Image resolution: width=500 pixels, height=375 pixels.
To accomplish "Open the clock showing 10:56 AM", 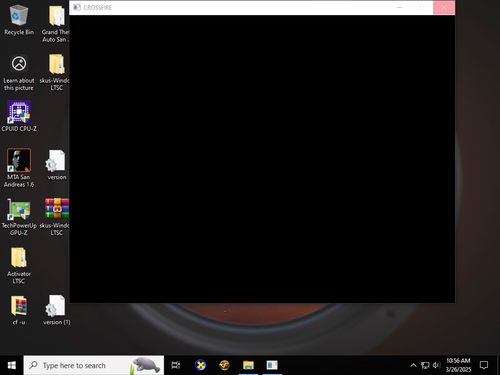I will point(458,365).
